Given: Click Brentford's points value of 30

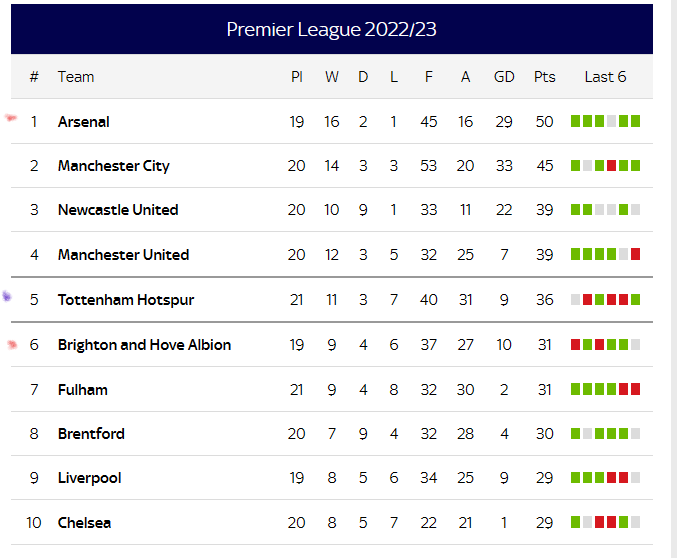Looking at the screenshot, I should point(544,434).
